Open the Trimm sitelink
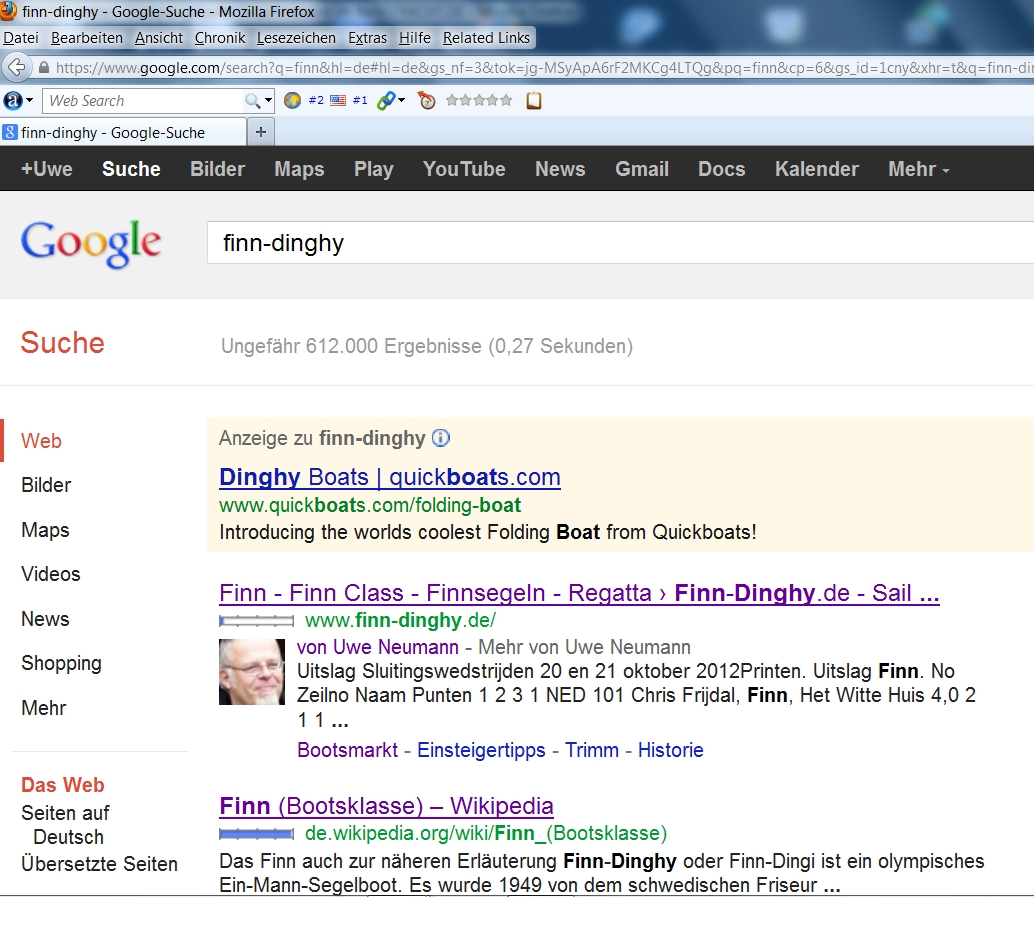This screenshot has width=1034, height=940. tap(592, 750)
